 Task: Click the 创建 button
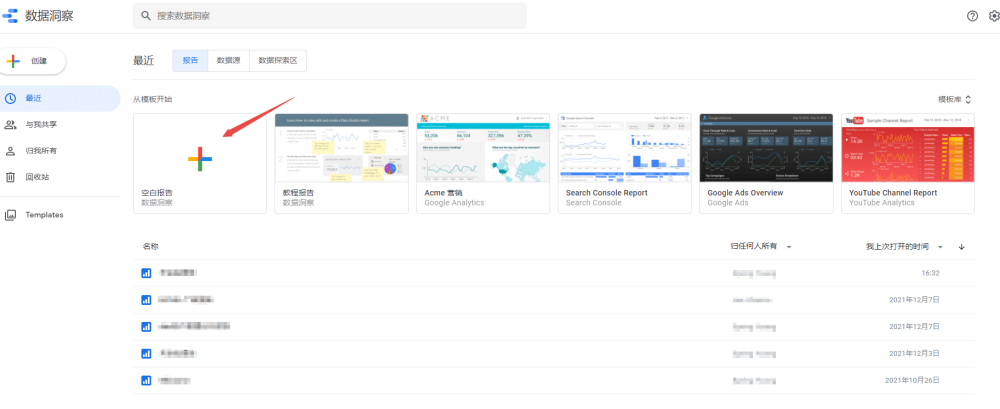pyautogui.click(x=34, y=61)
